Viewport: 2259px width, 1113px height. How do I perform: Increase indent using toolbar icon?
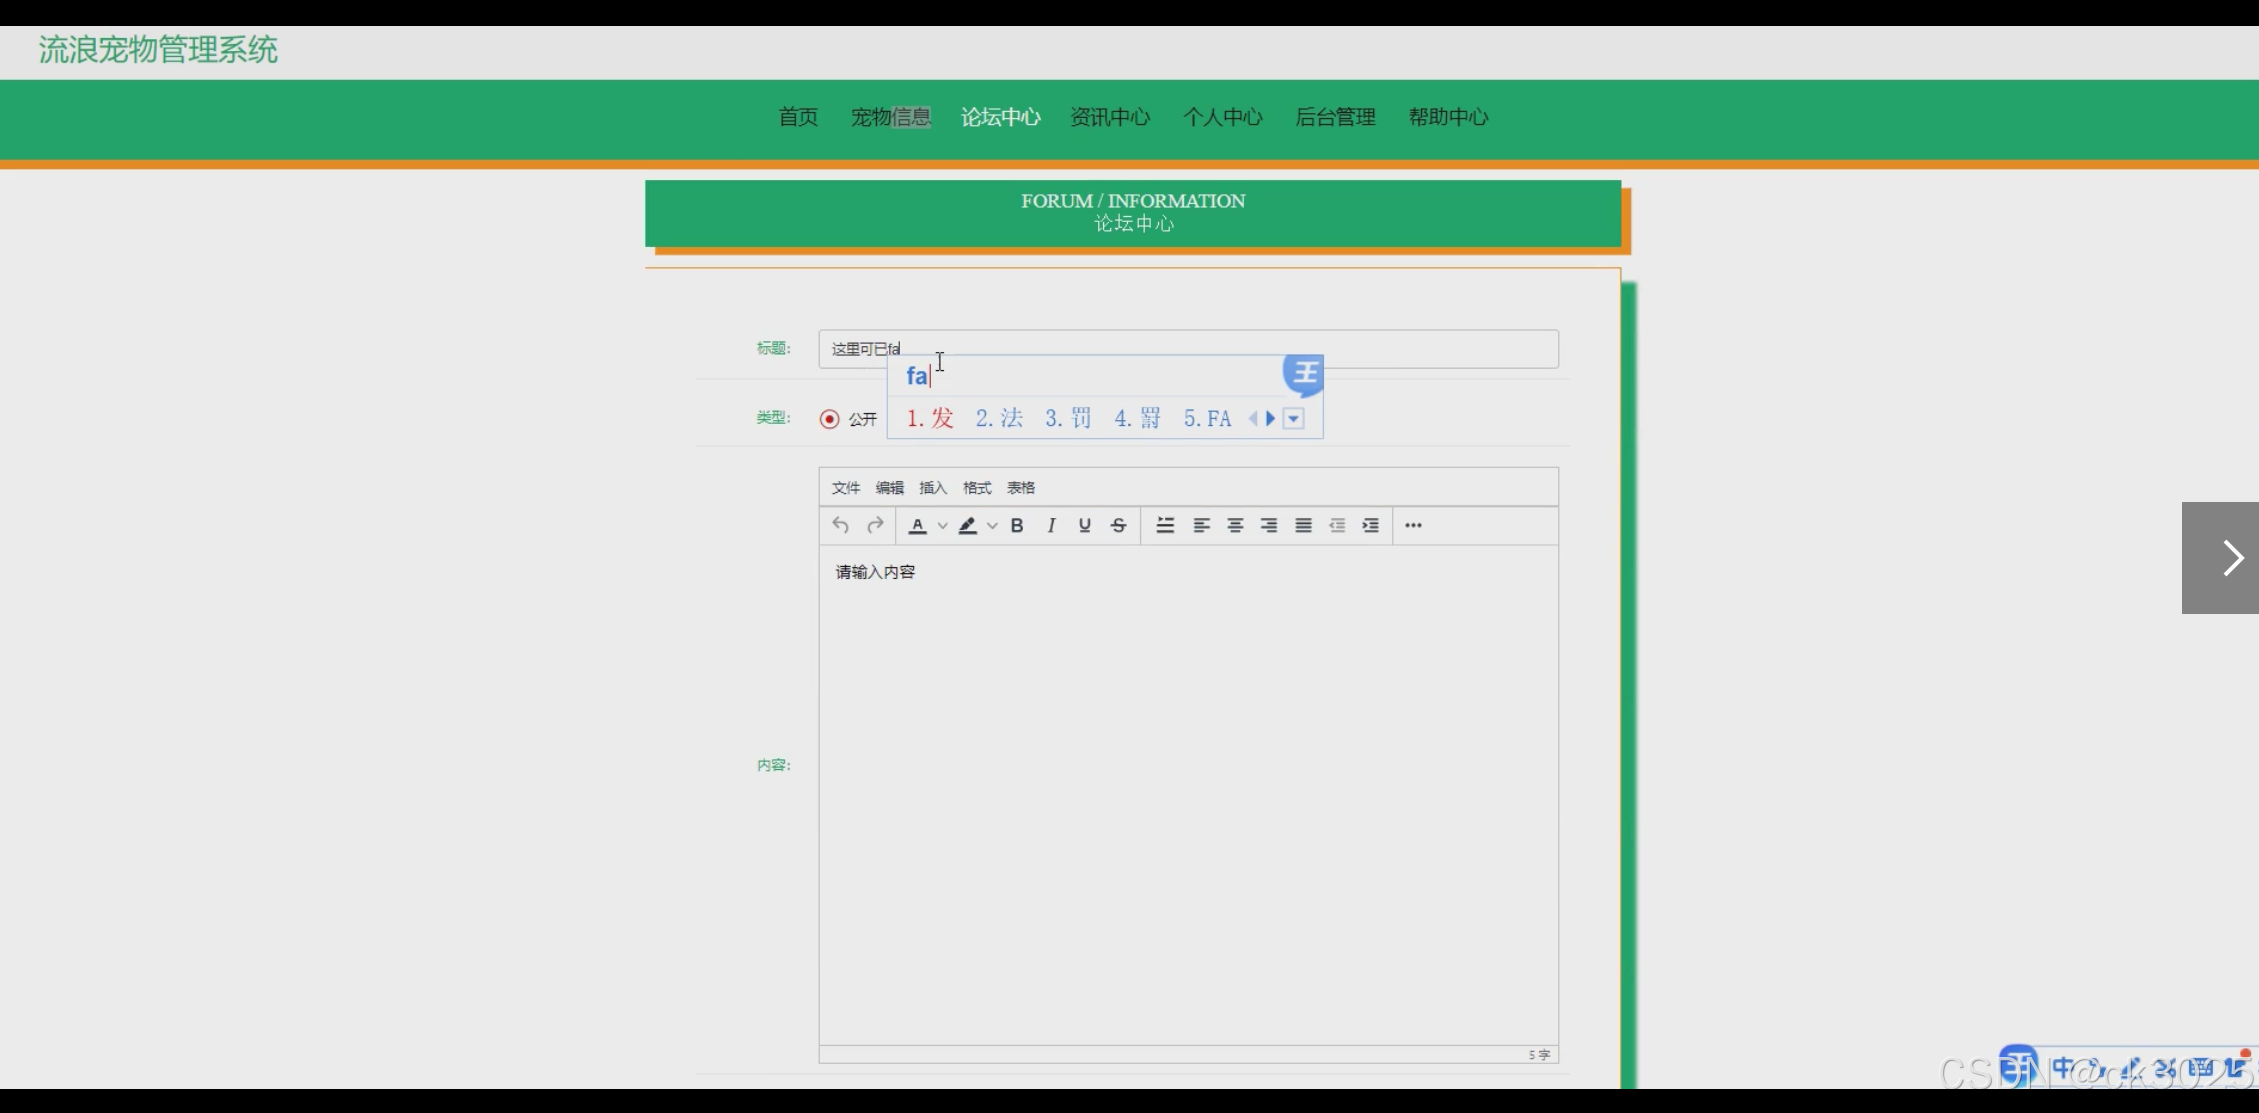[x=1371, y=525]
